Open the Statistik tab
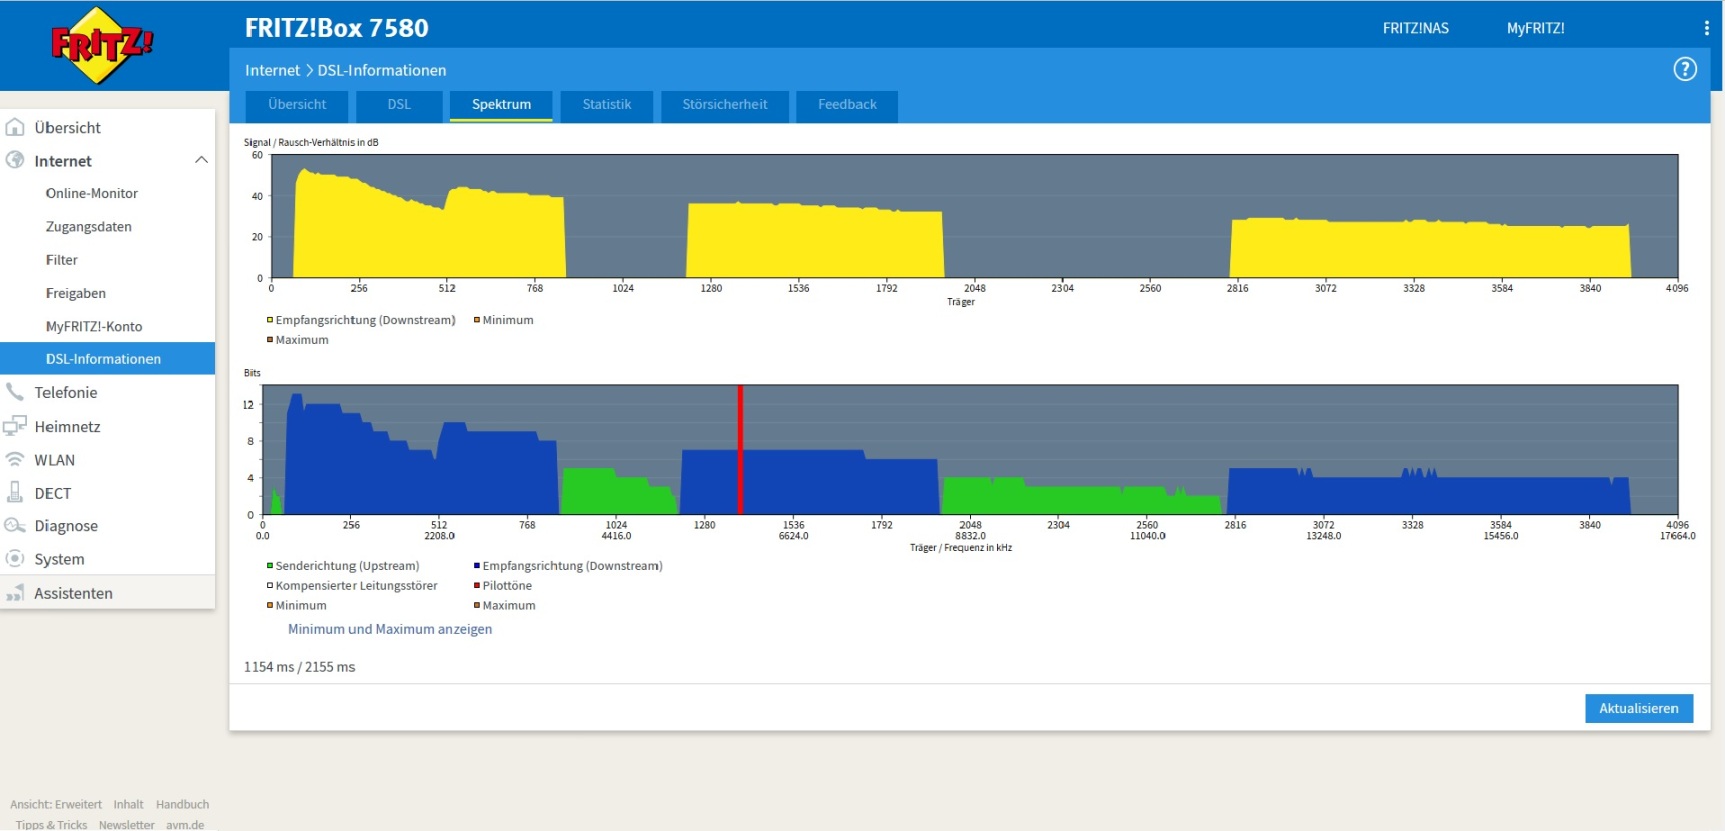Viewport: 1725px width, 831px height. (607, 105)
